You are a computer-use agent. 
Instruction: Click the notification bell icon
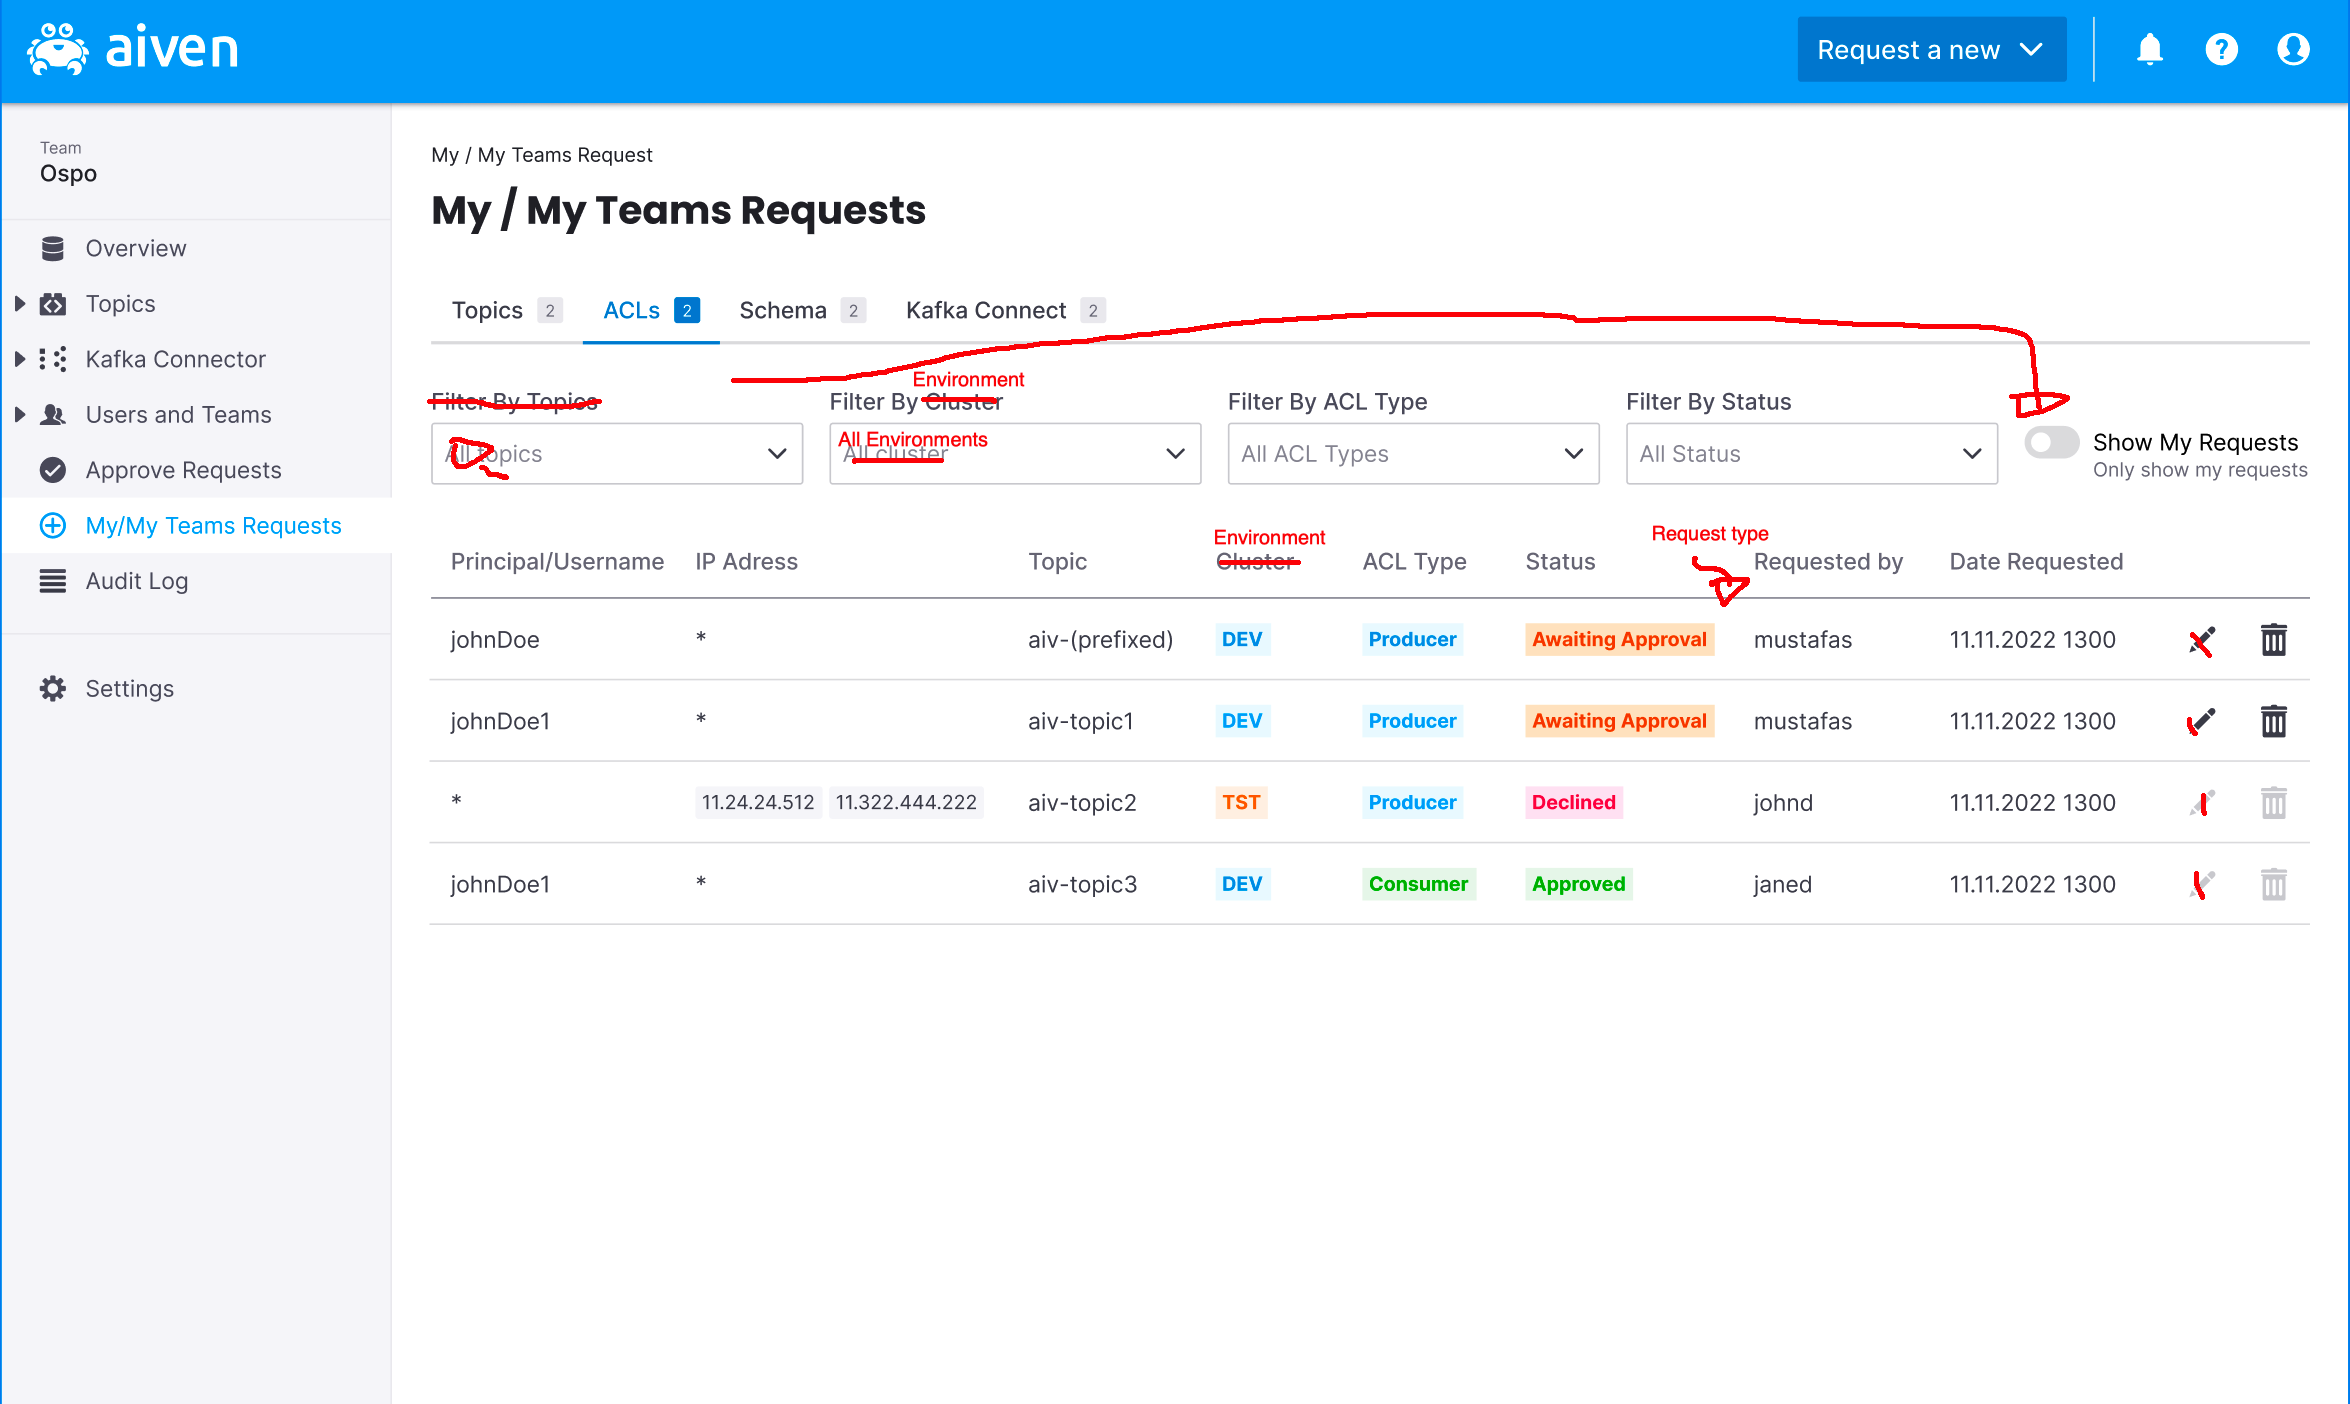click(2149, 49)
